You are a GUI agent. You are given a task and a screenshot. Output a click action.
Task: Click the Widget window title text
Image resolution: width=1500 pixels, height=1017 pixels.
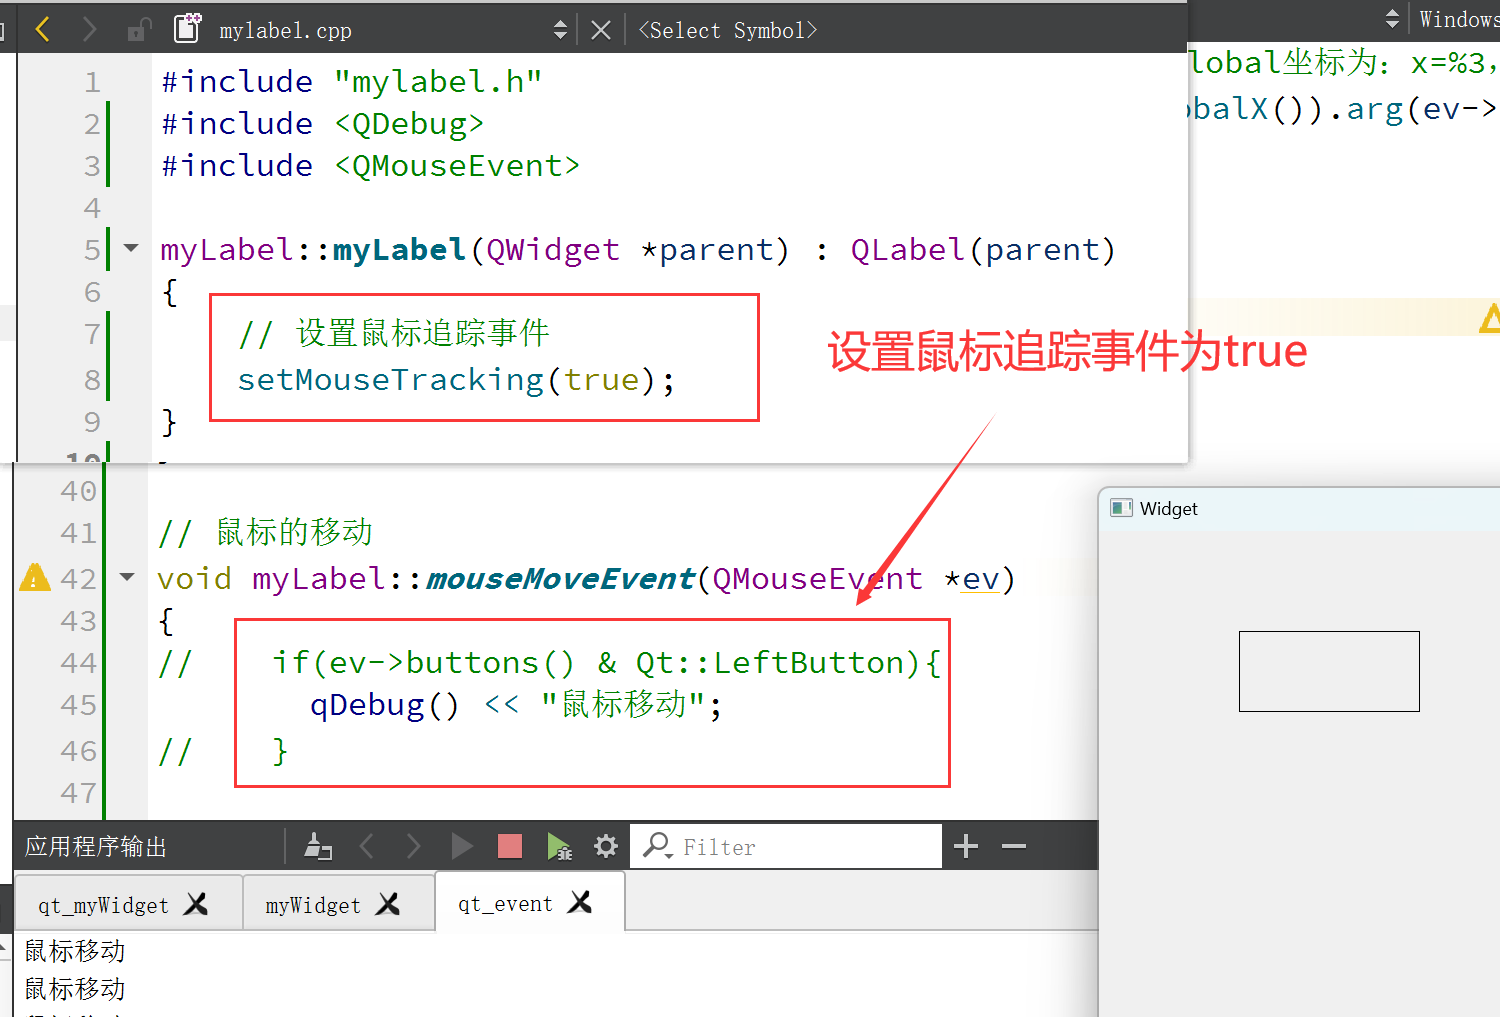[x=1168, y=509]
